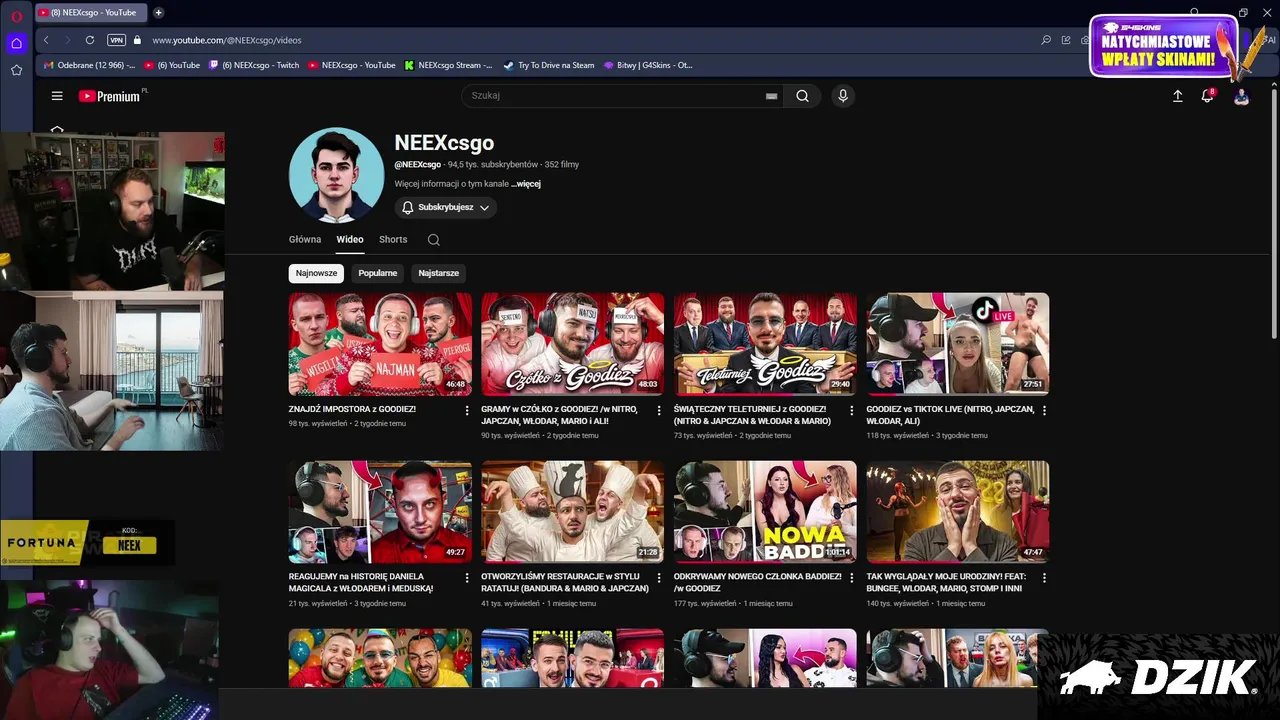Open Opera sidebar home icon
Viewport: 1280px width, 720px height.
pyautogui.click(x=16, y=43)
